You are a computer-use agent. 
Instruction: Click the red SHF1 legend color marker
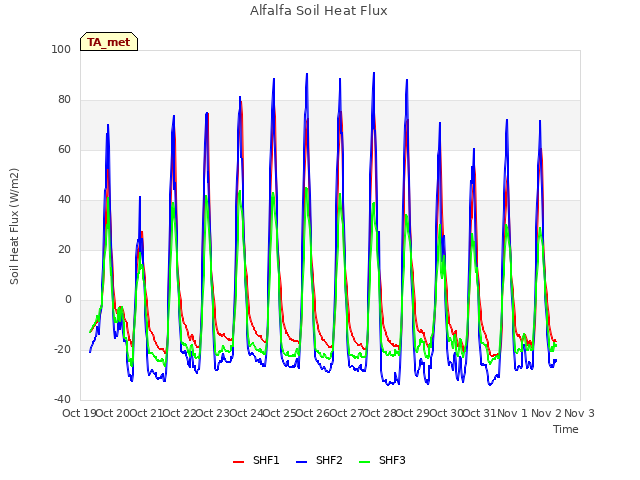click(x=238, y=462)
